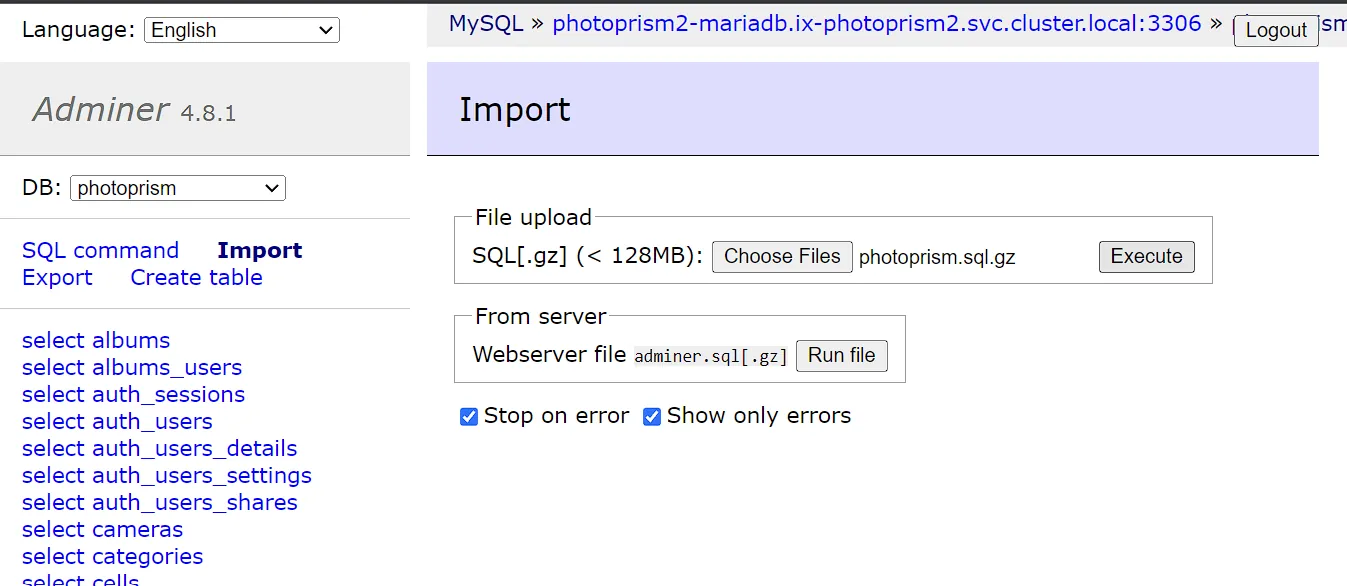Screen dimensions: 1347x586
Task: Disable the Show only errors checkbox
Action: point(652,416)
